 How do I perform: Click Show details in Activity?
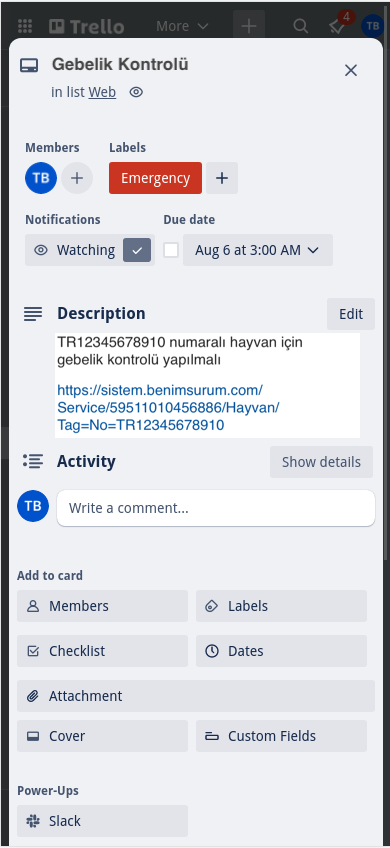click(x=321, y=462)
